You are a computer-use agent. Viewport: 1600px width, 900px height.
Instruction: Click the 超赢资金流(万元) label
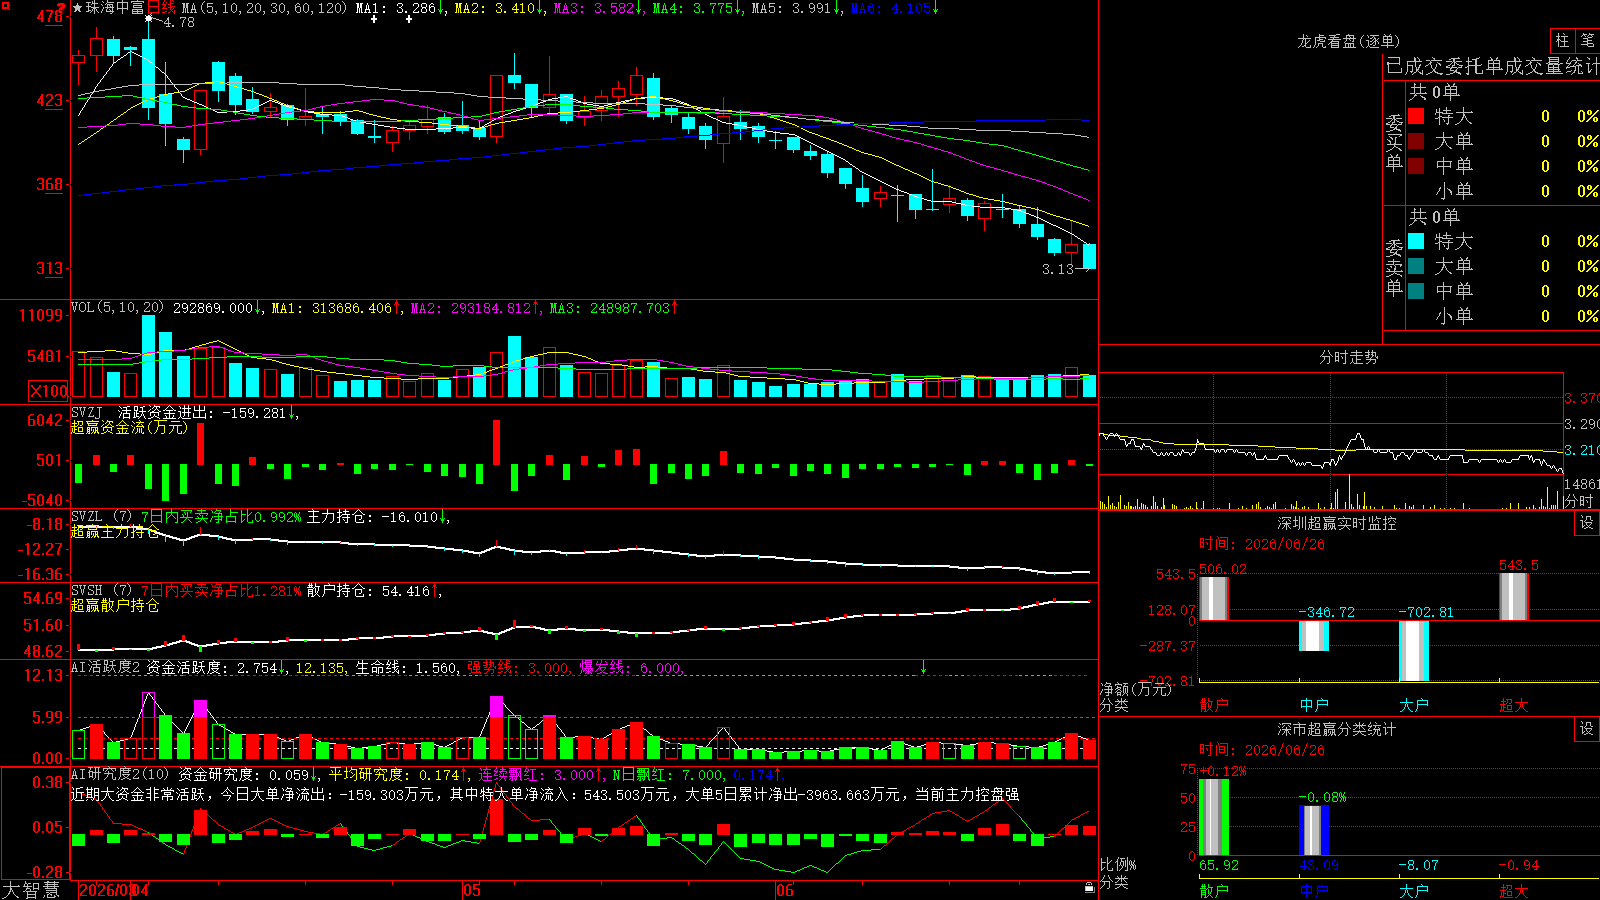pos(129,427)
